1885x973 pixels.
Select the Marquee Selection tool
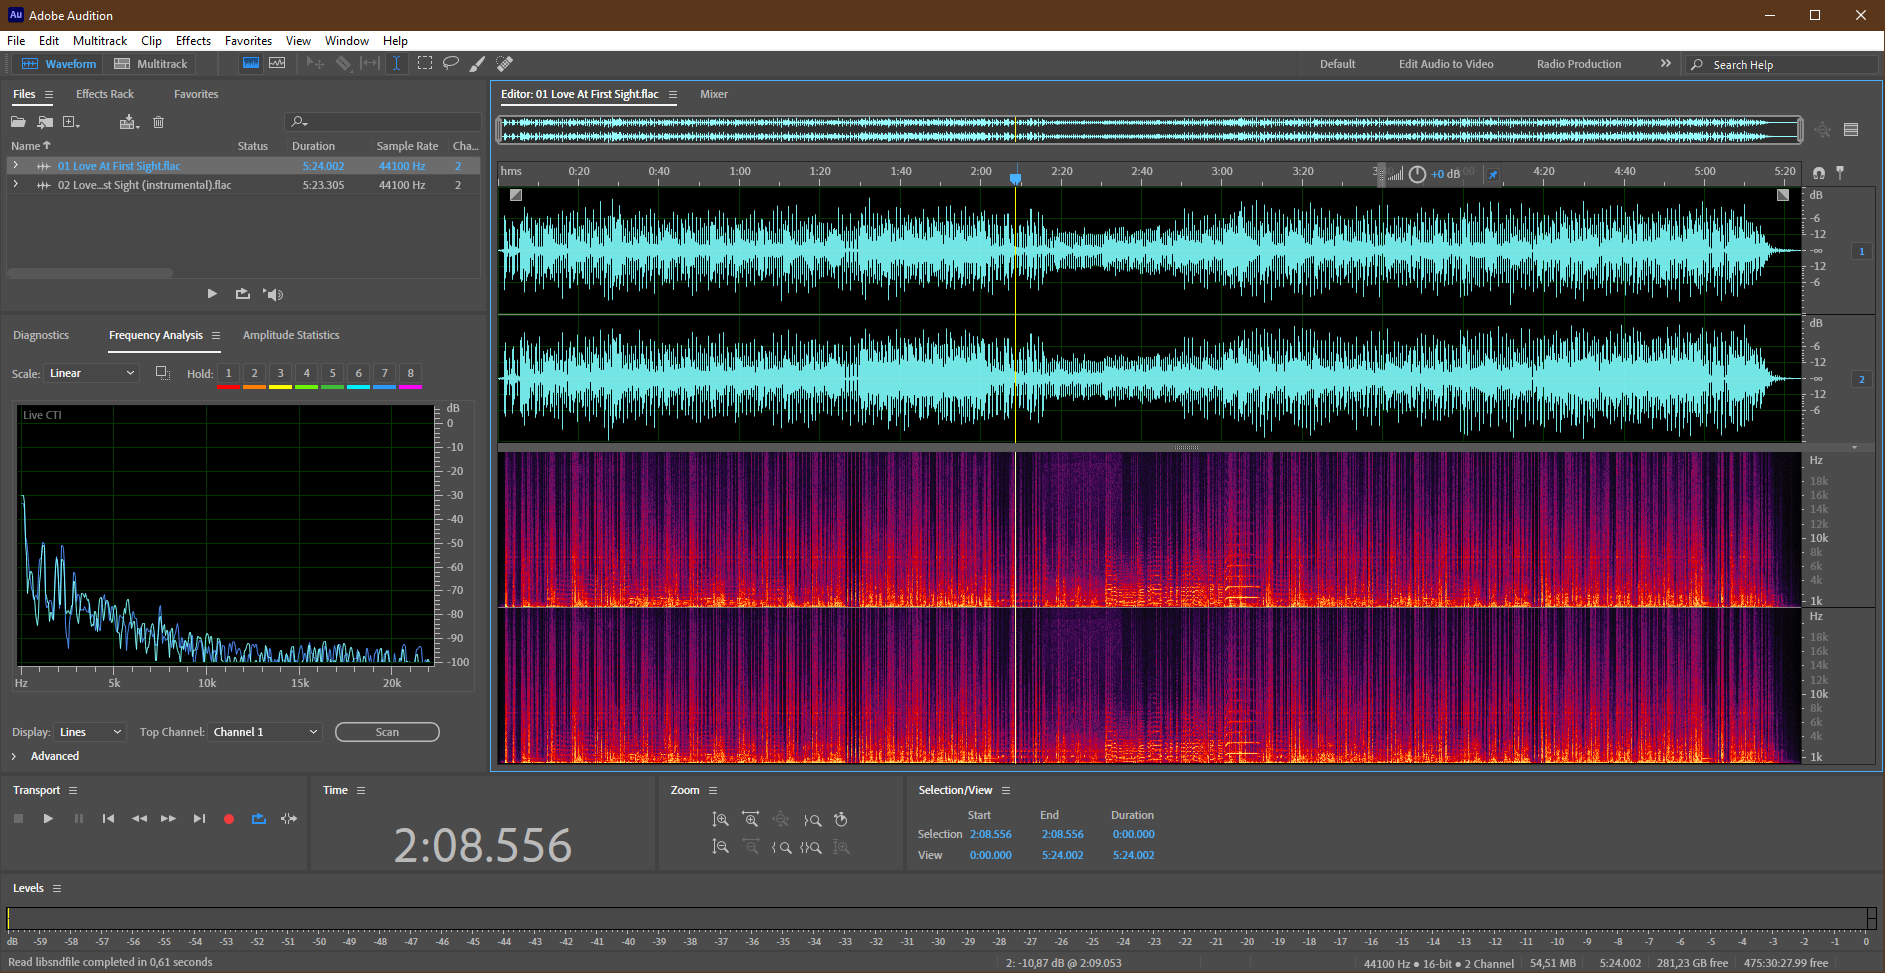(x=425, y=63)
